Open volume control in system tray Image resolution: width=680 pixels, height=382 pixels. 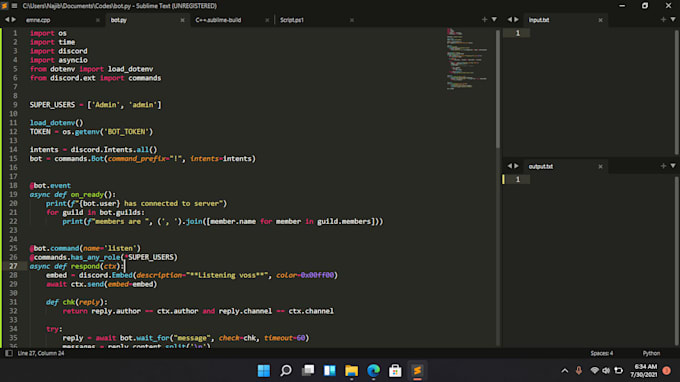click(x=606, y=371)
